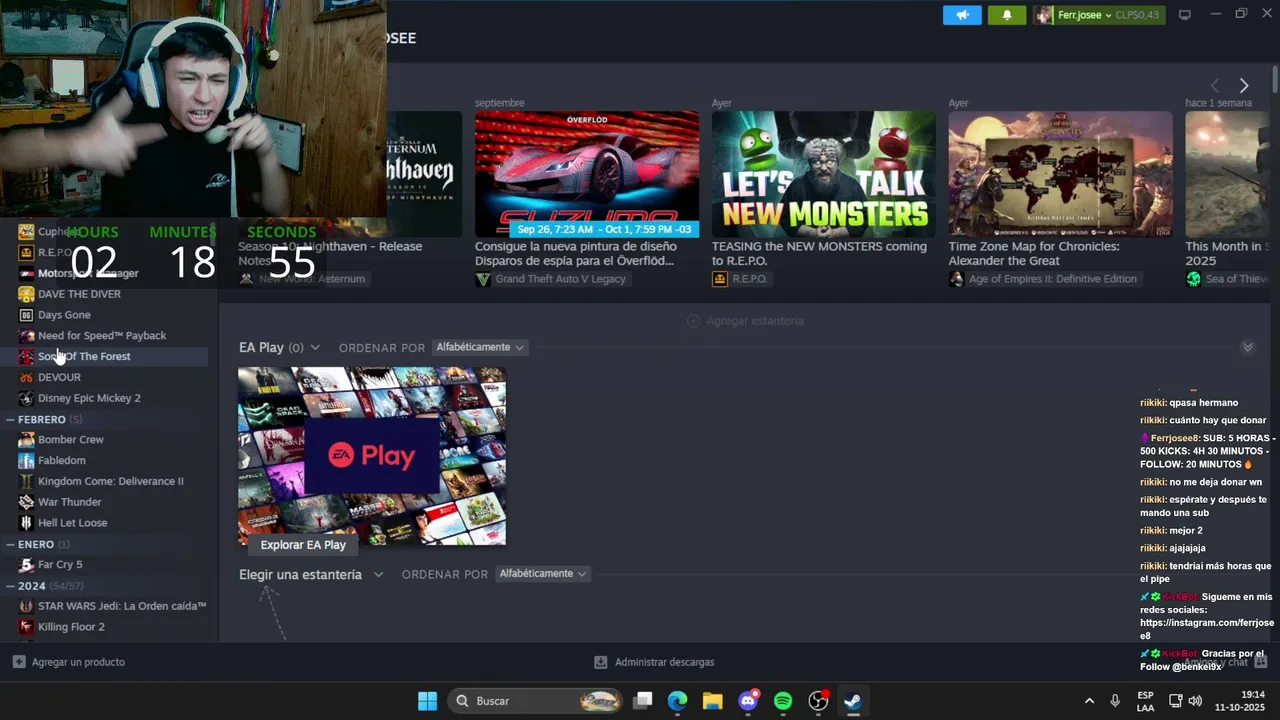
Task: Select Sons Of The Forest game
Action: tap(84, 357)
